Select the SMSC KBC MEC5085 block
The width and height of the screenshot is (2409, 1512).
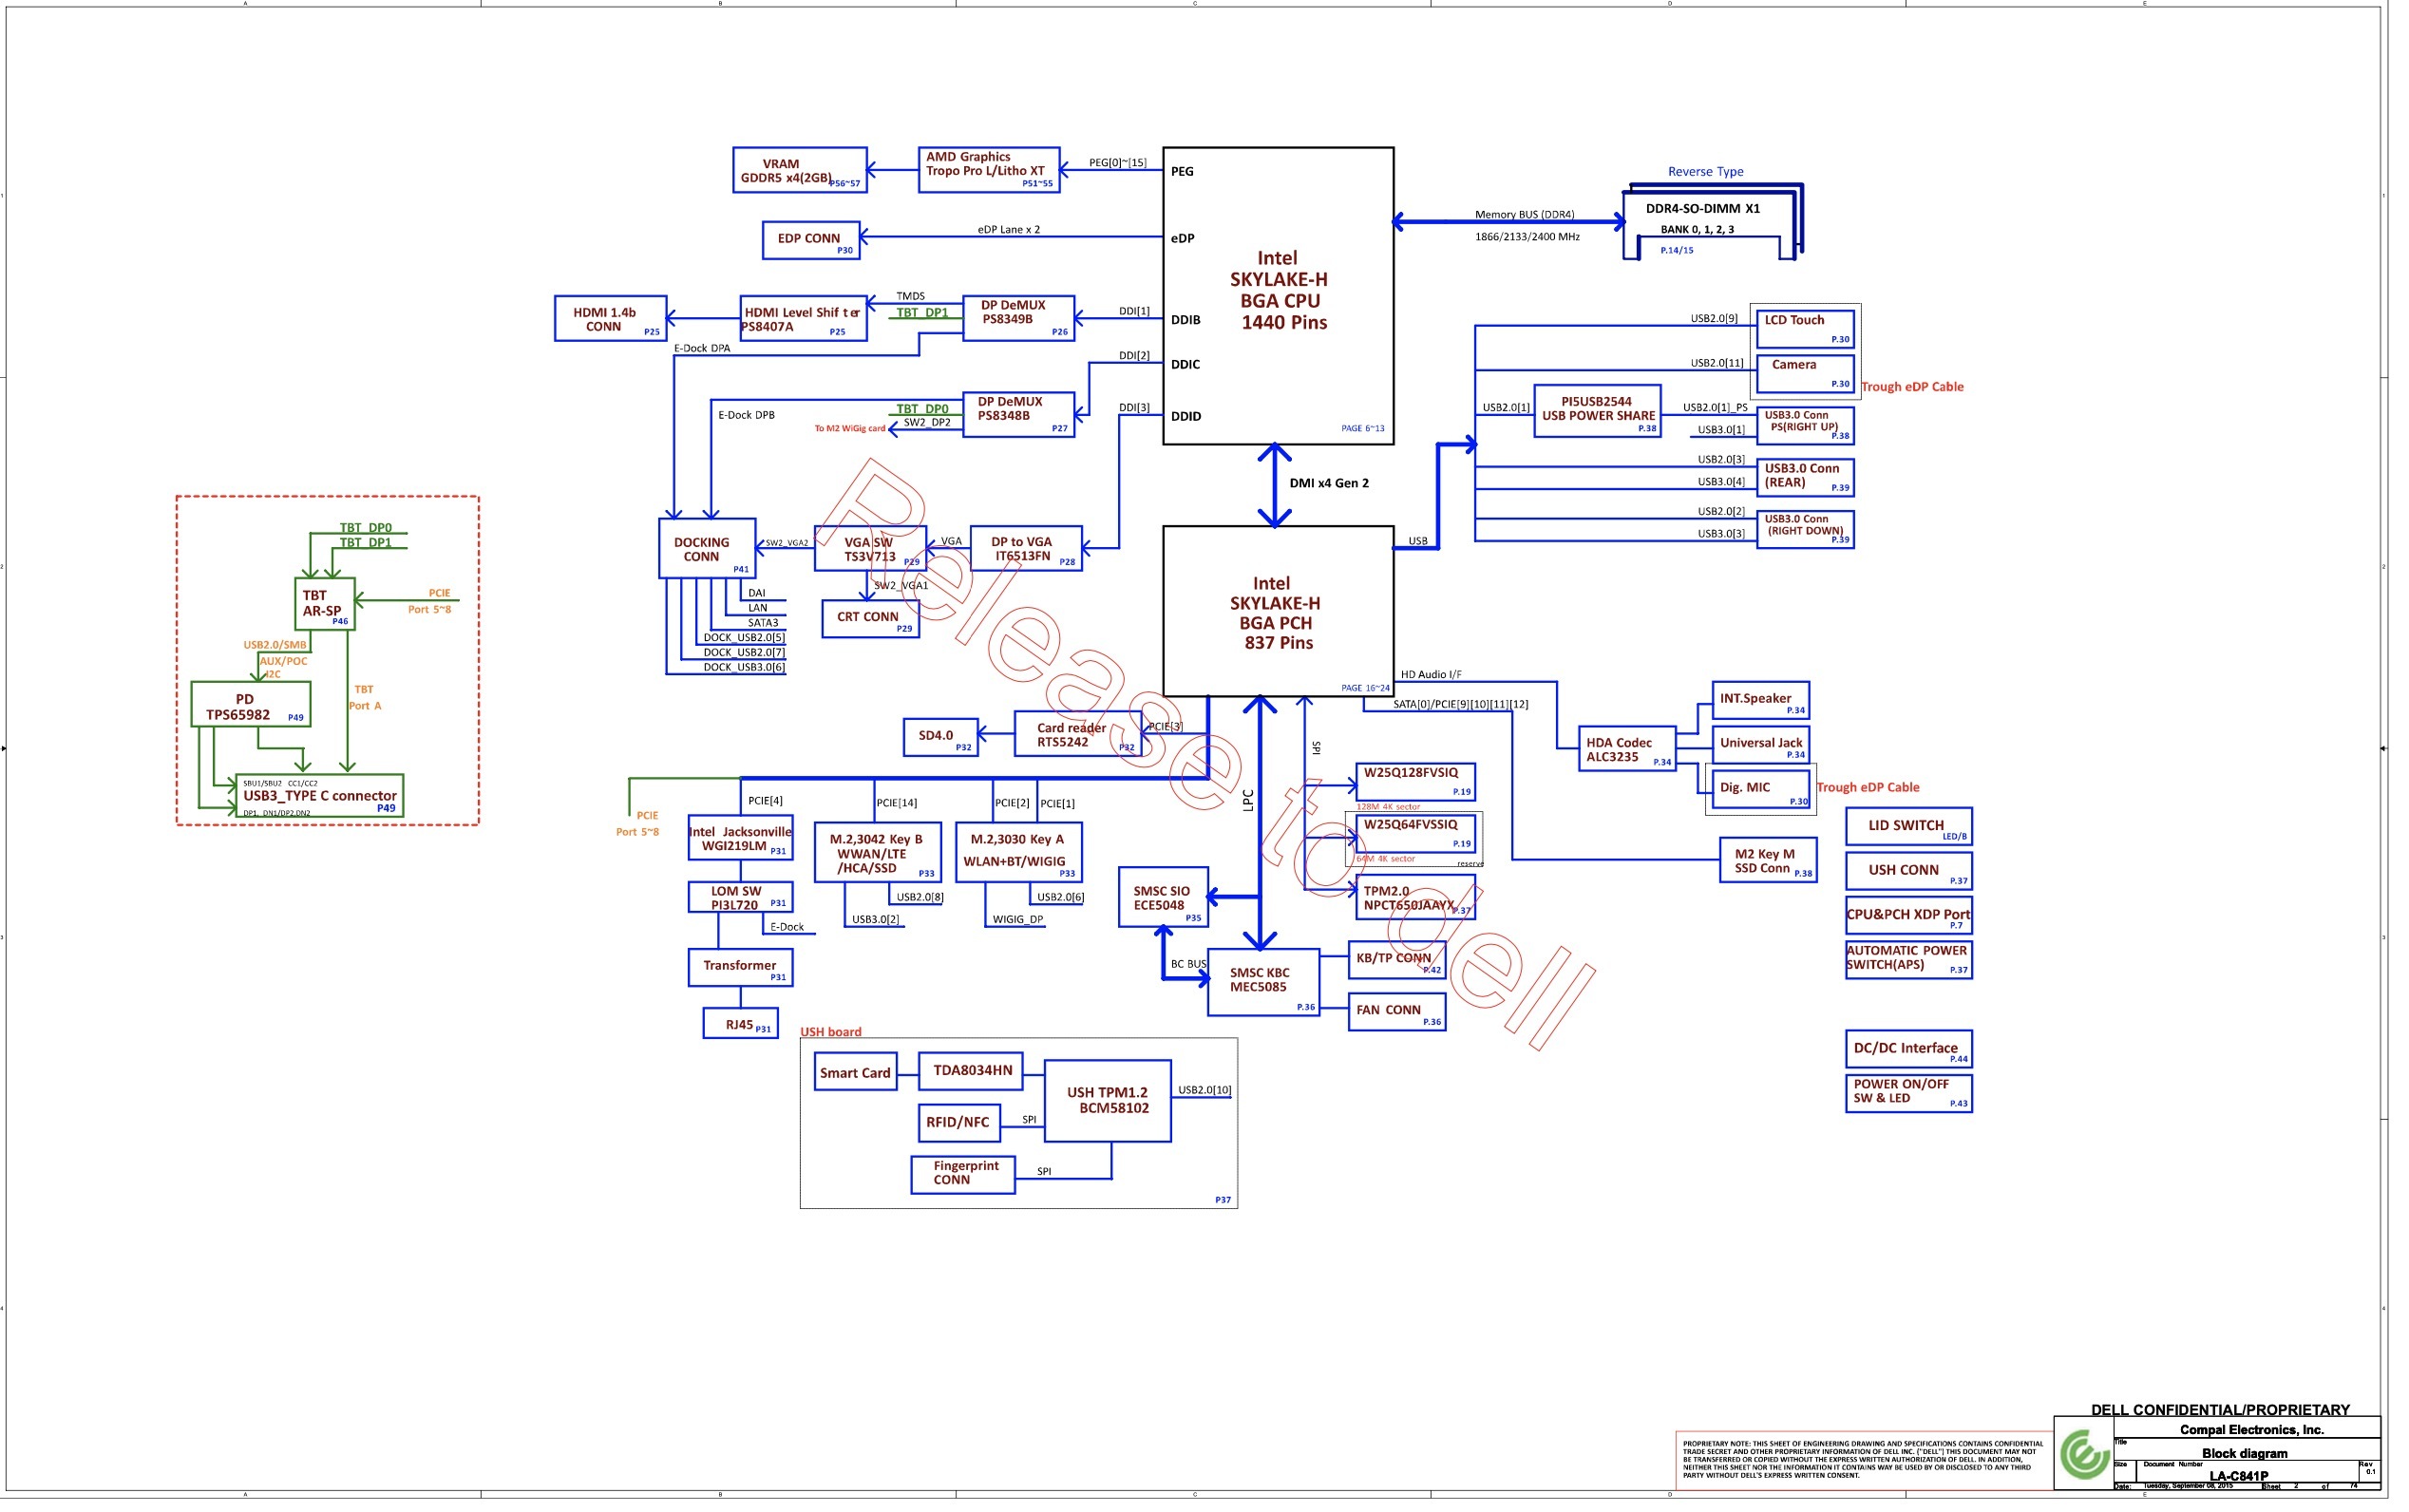coord(1263,982)
